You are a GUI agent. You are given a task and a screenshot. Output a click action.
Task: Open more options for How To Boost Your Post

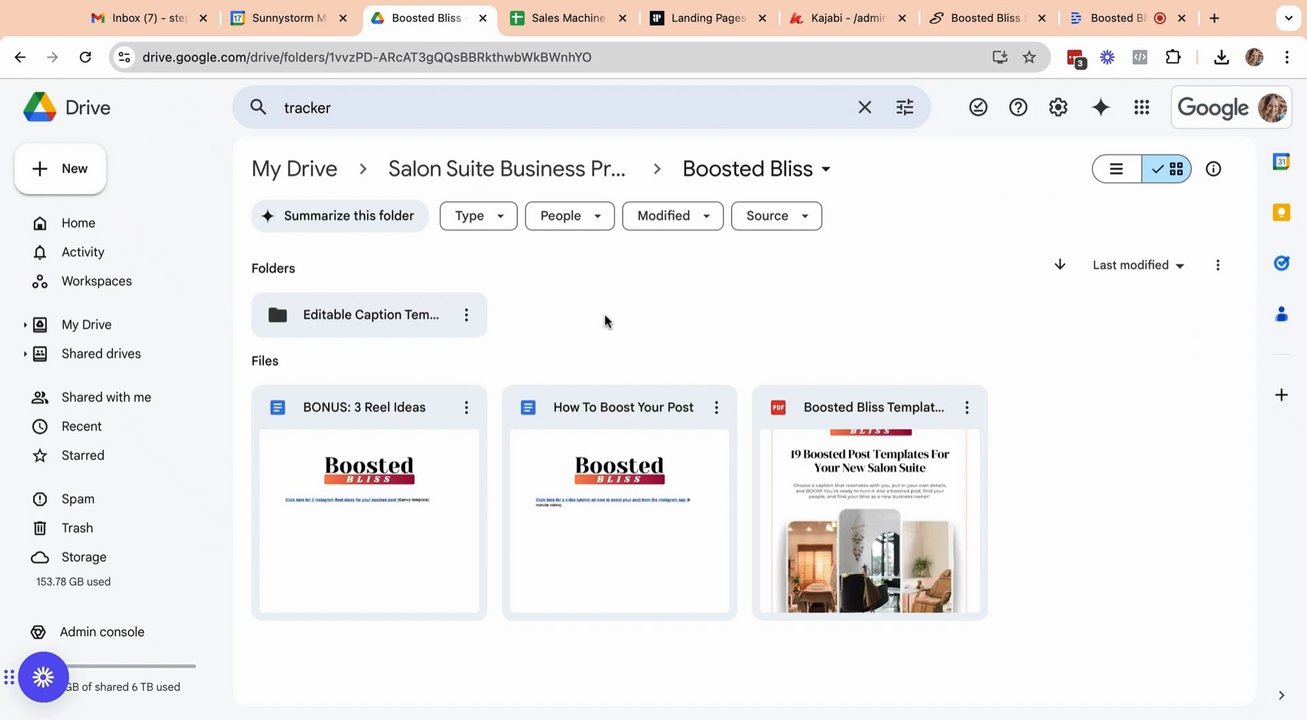coord(716,407)
